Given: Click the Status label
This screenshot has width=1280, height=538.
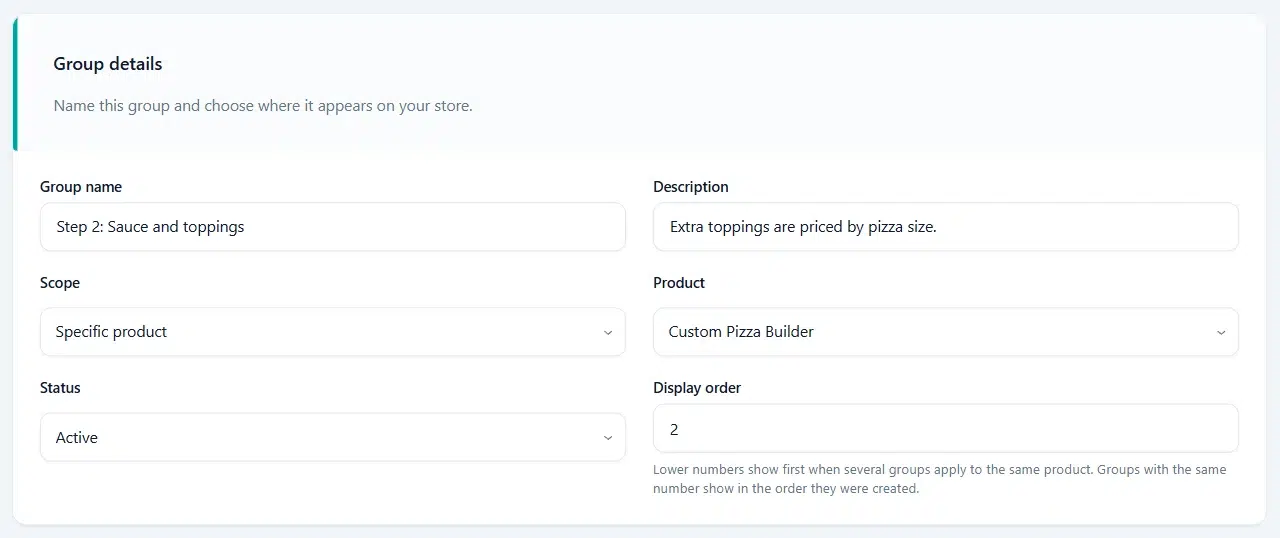Looking at the screenshot, I should [60, 388].
